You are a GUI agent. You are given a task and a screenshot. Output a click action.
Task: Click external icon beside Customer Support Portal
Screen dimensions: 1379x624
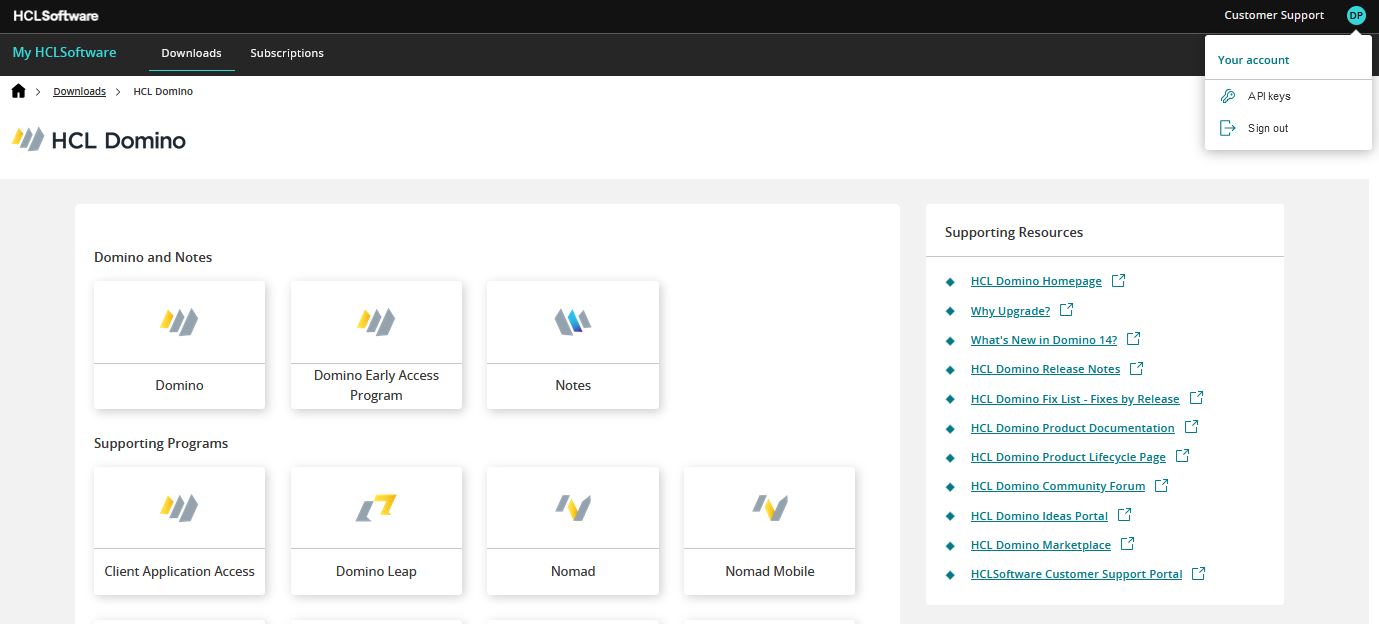click(1199, 574)
